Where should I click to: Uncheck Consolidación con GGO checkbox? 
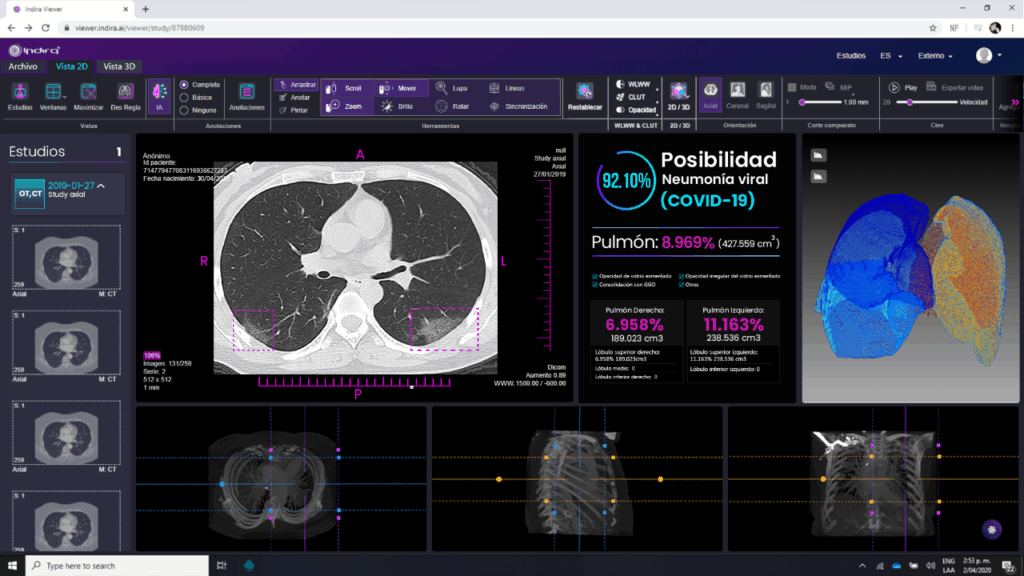(x=595, y=284)
